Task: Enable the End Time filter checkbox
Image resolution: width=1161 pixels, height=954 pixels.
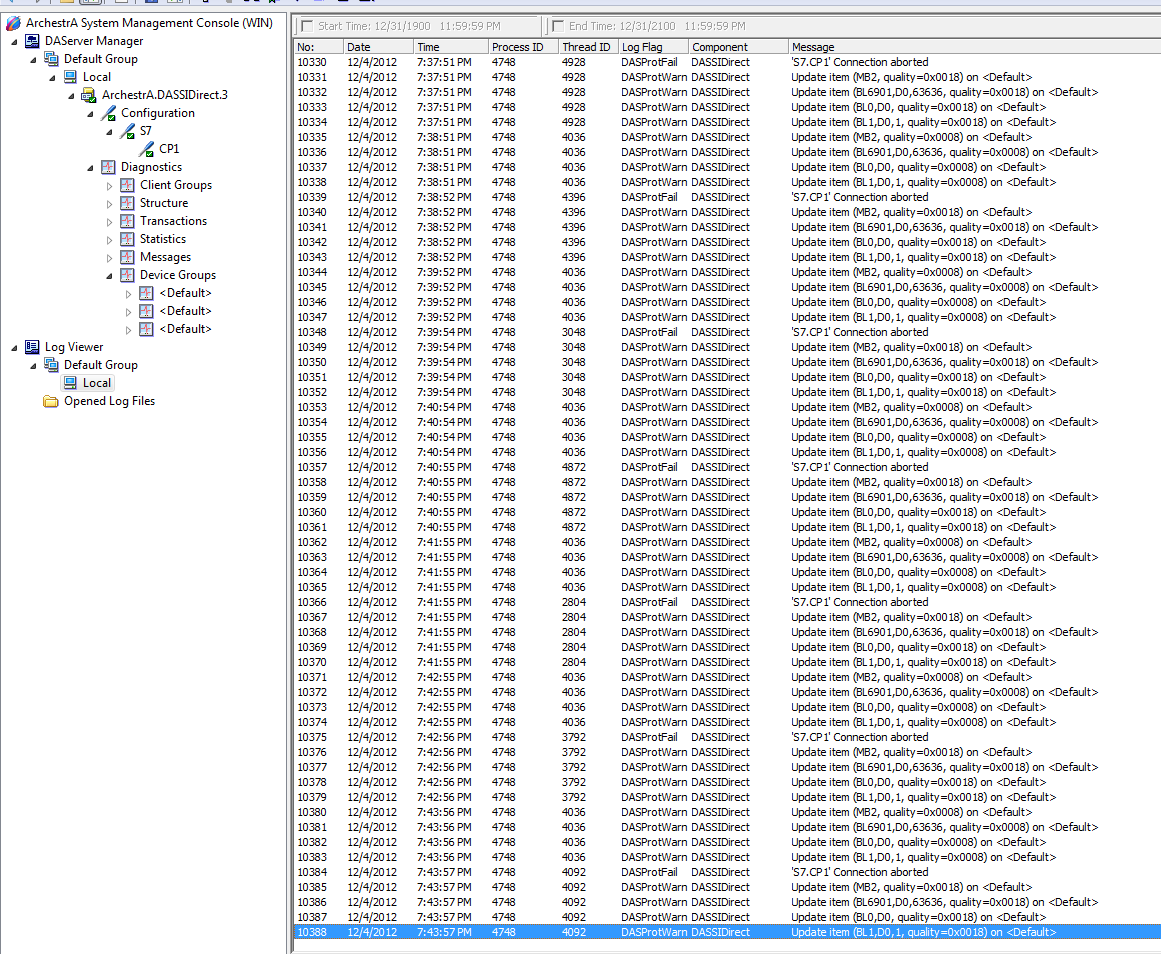Action: point(557,26)
